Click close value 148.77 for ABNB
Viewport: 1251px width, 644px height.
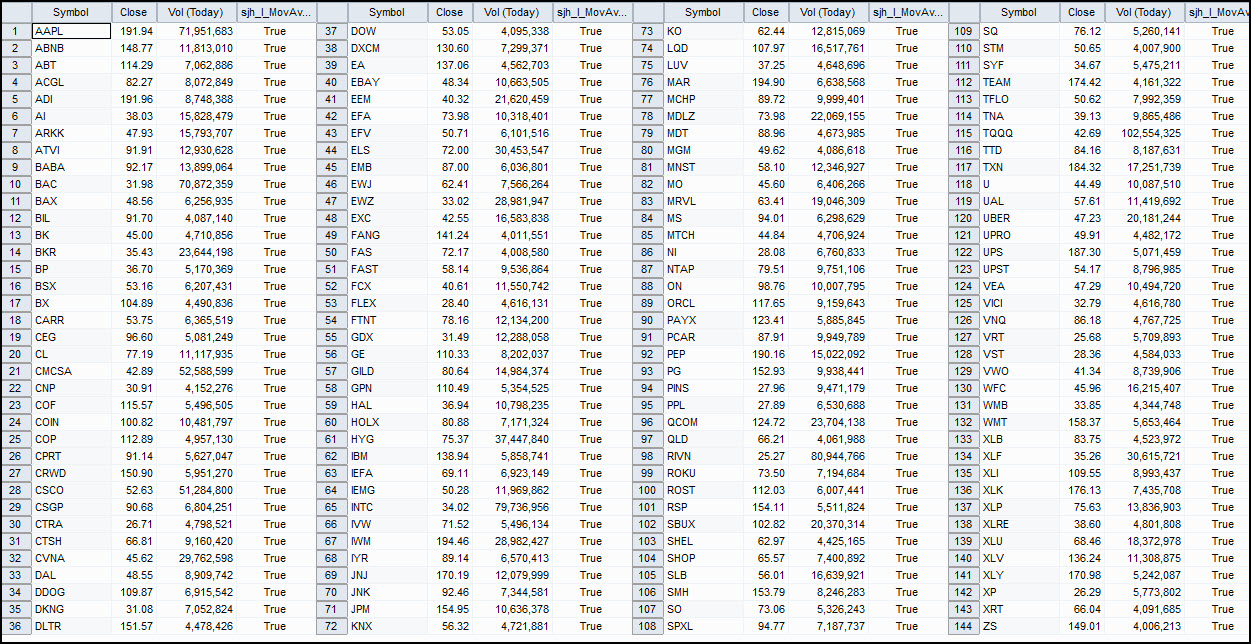[x=133, y=48]
